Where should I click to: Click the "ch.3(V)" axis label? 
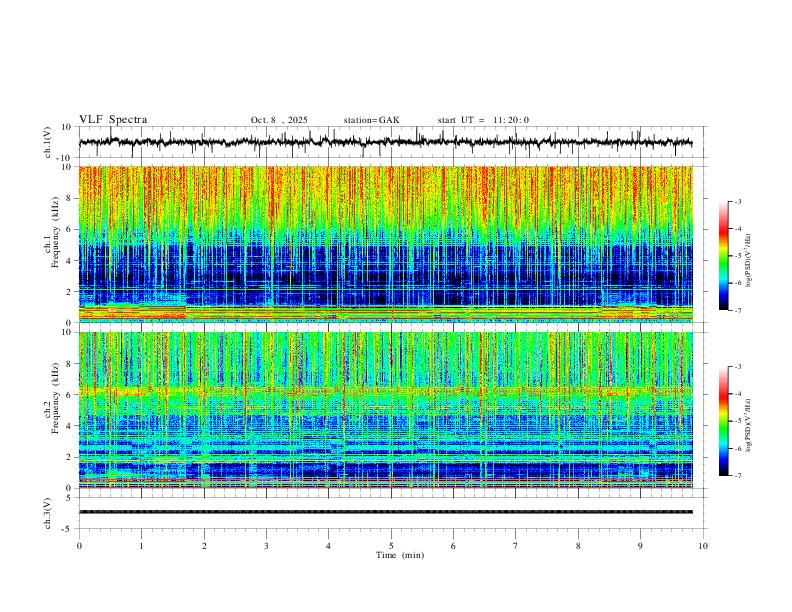click(x=48, y=513)
